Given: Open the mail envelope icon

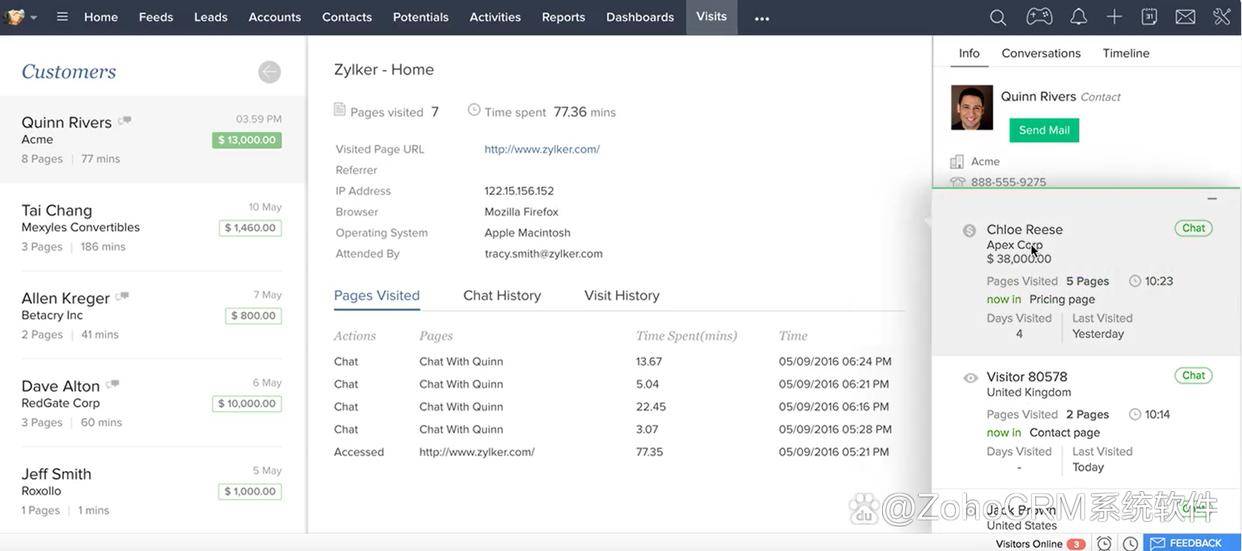Looking at the screenshot, I should 1186,17.
